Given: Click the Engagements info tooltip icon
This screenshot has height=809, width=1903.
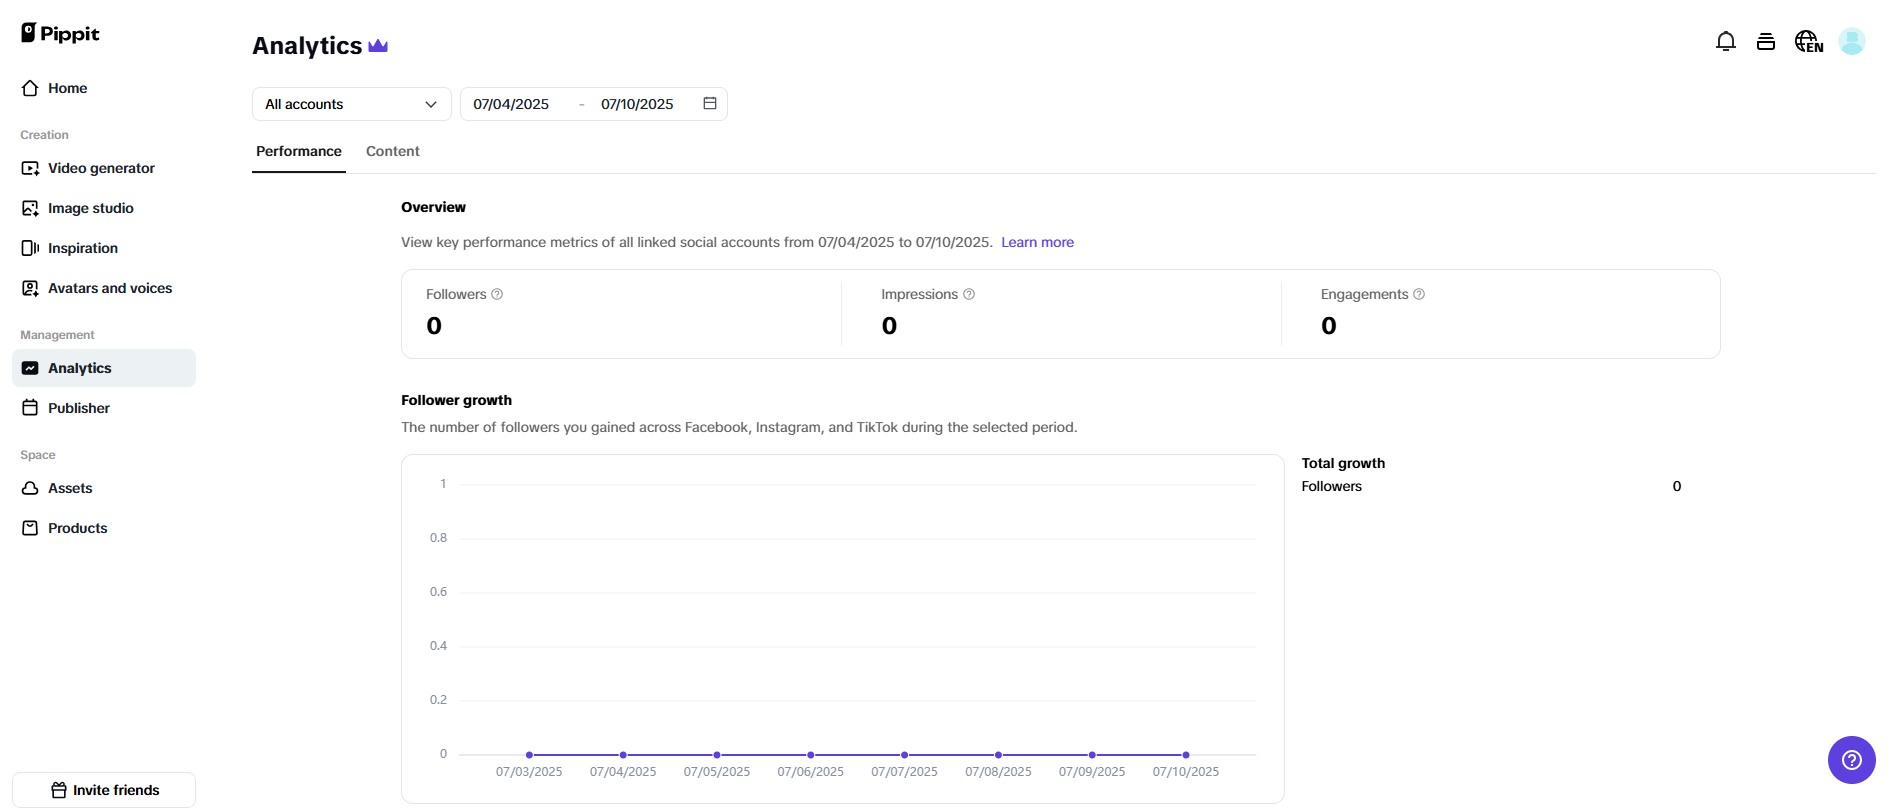Looking at the screenshot, I should [1419, 294].
